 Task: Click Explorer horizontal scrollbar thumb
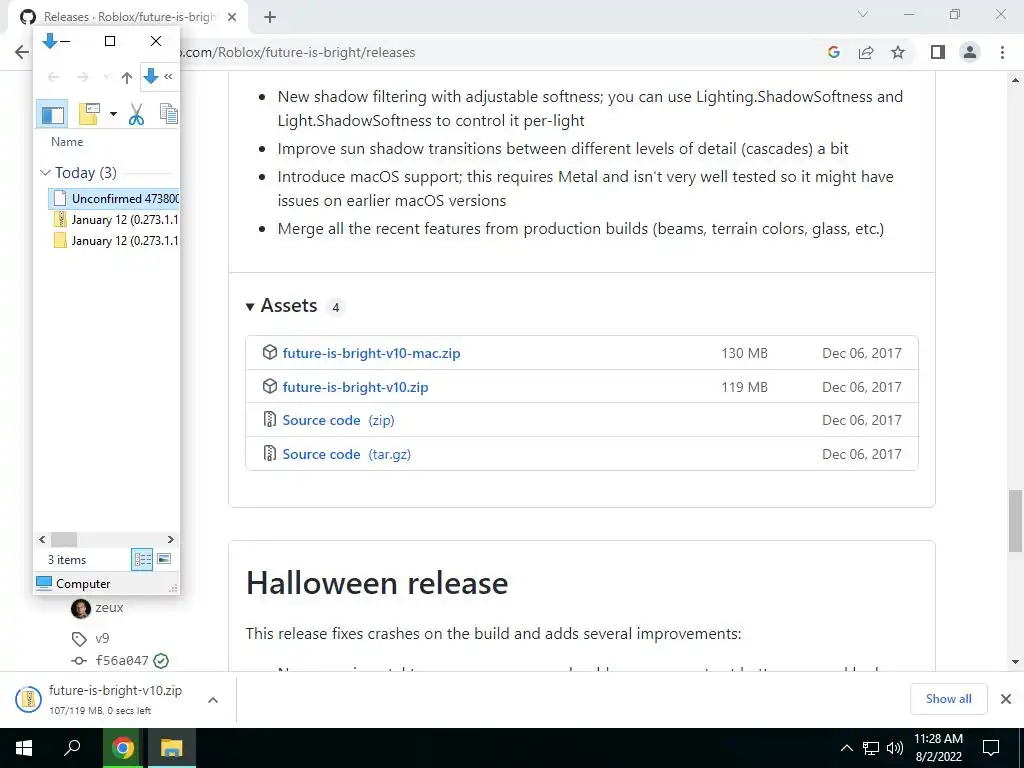64,539
